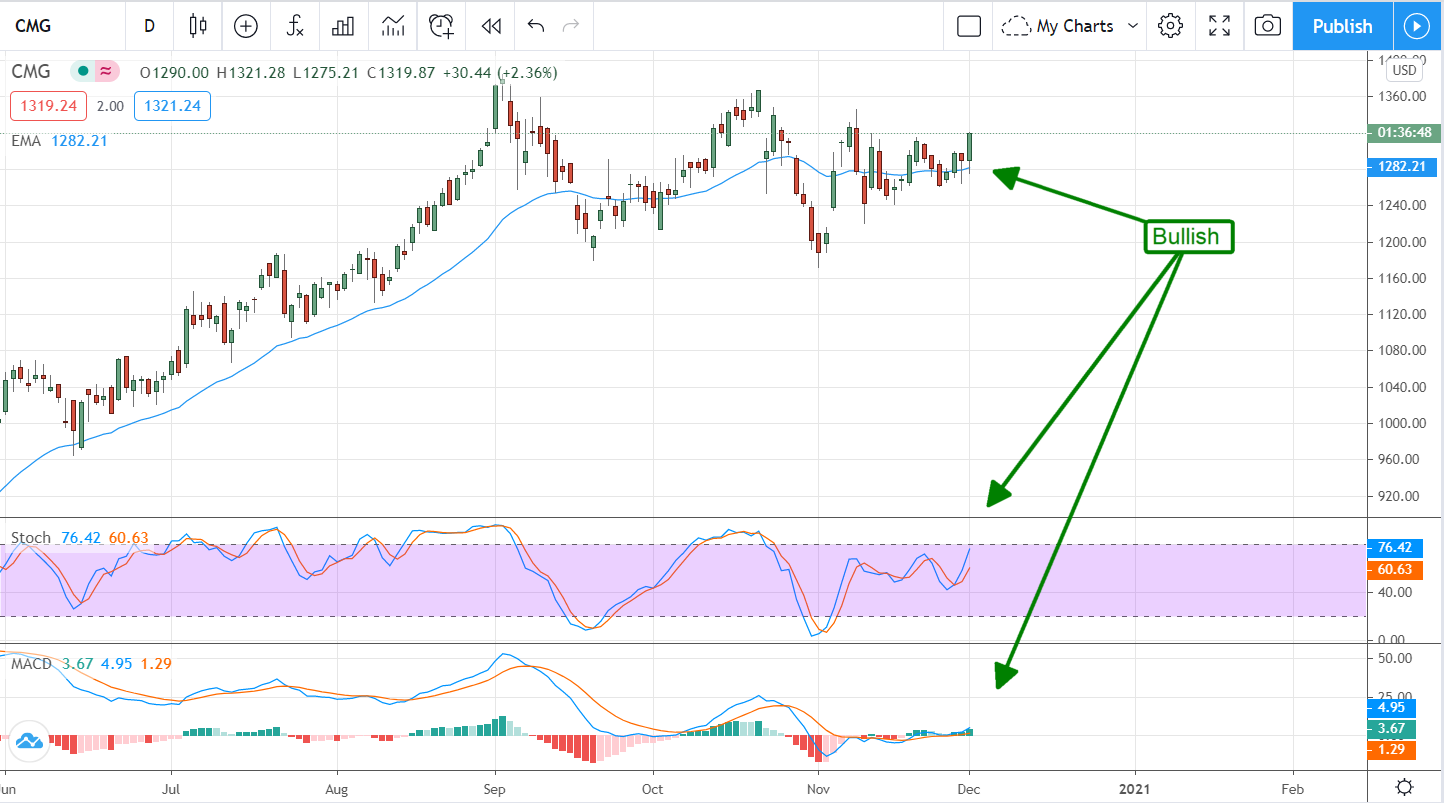Open the candlestick chart style selector

(x=197, y=26)
